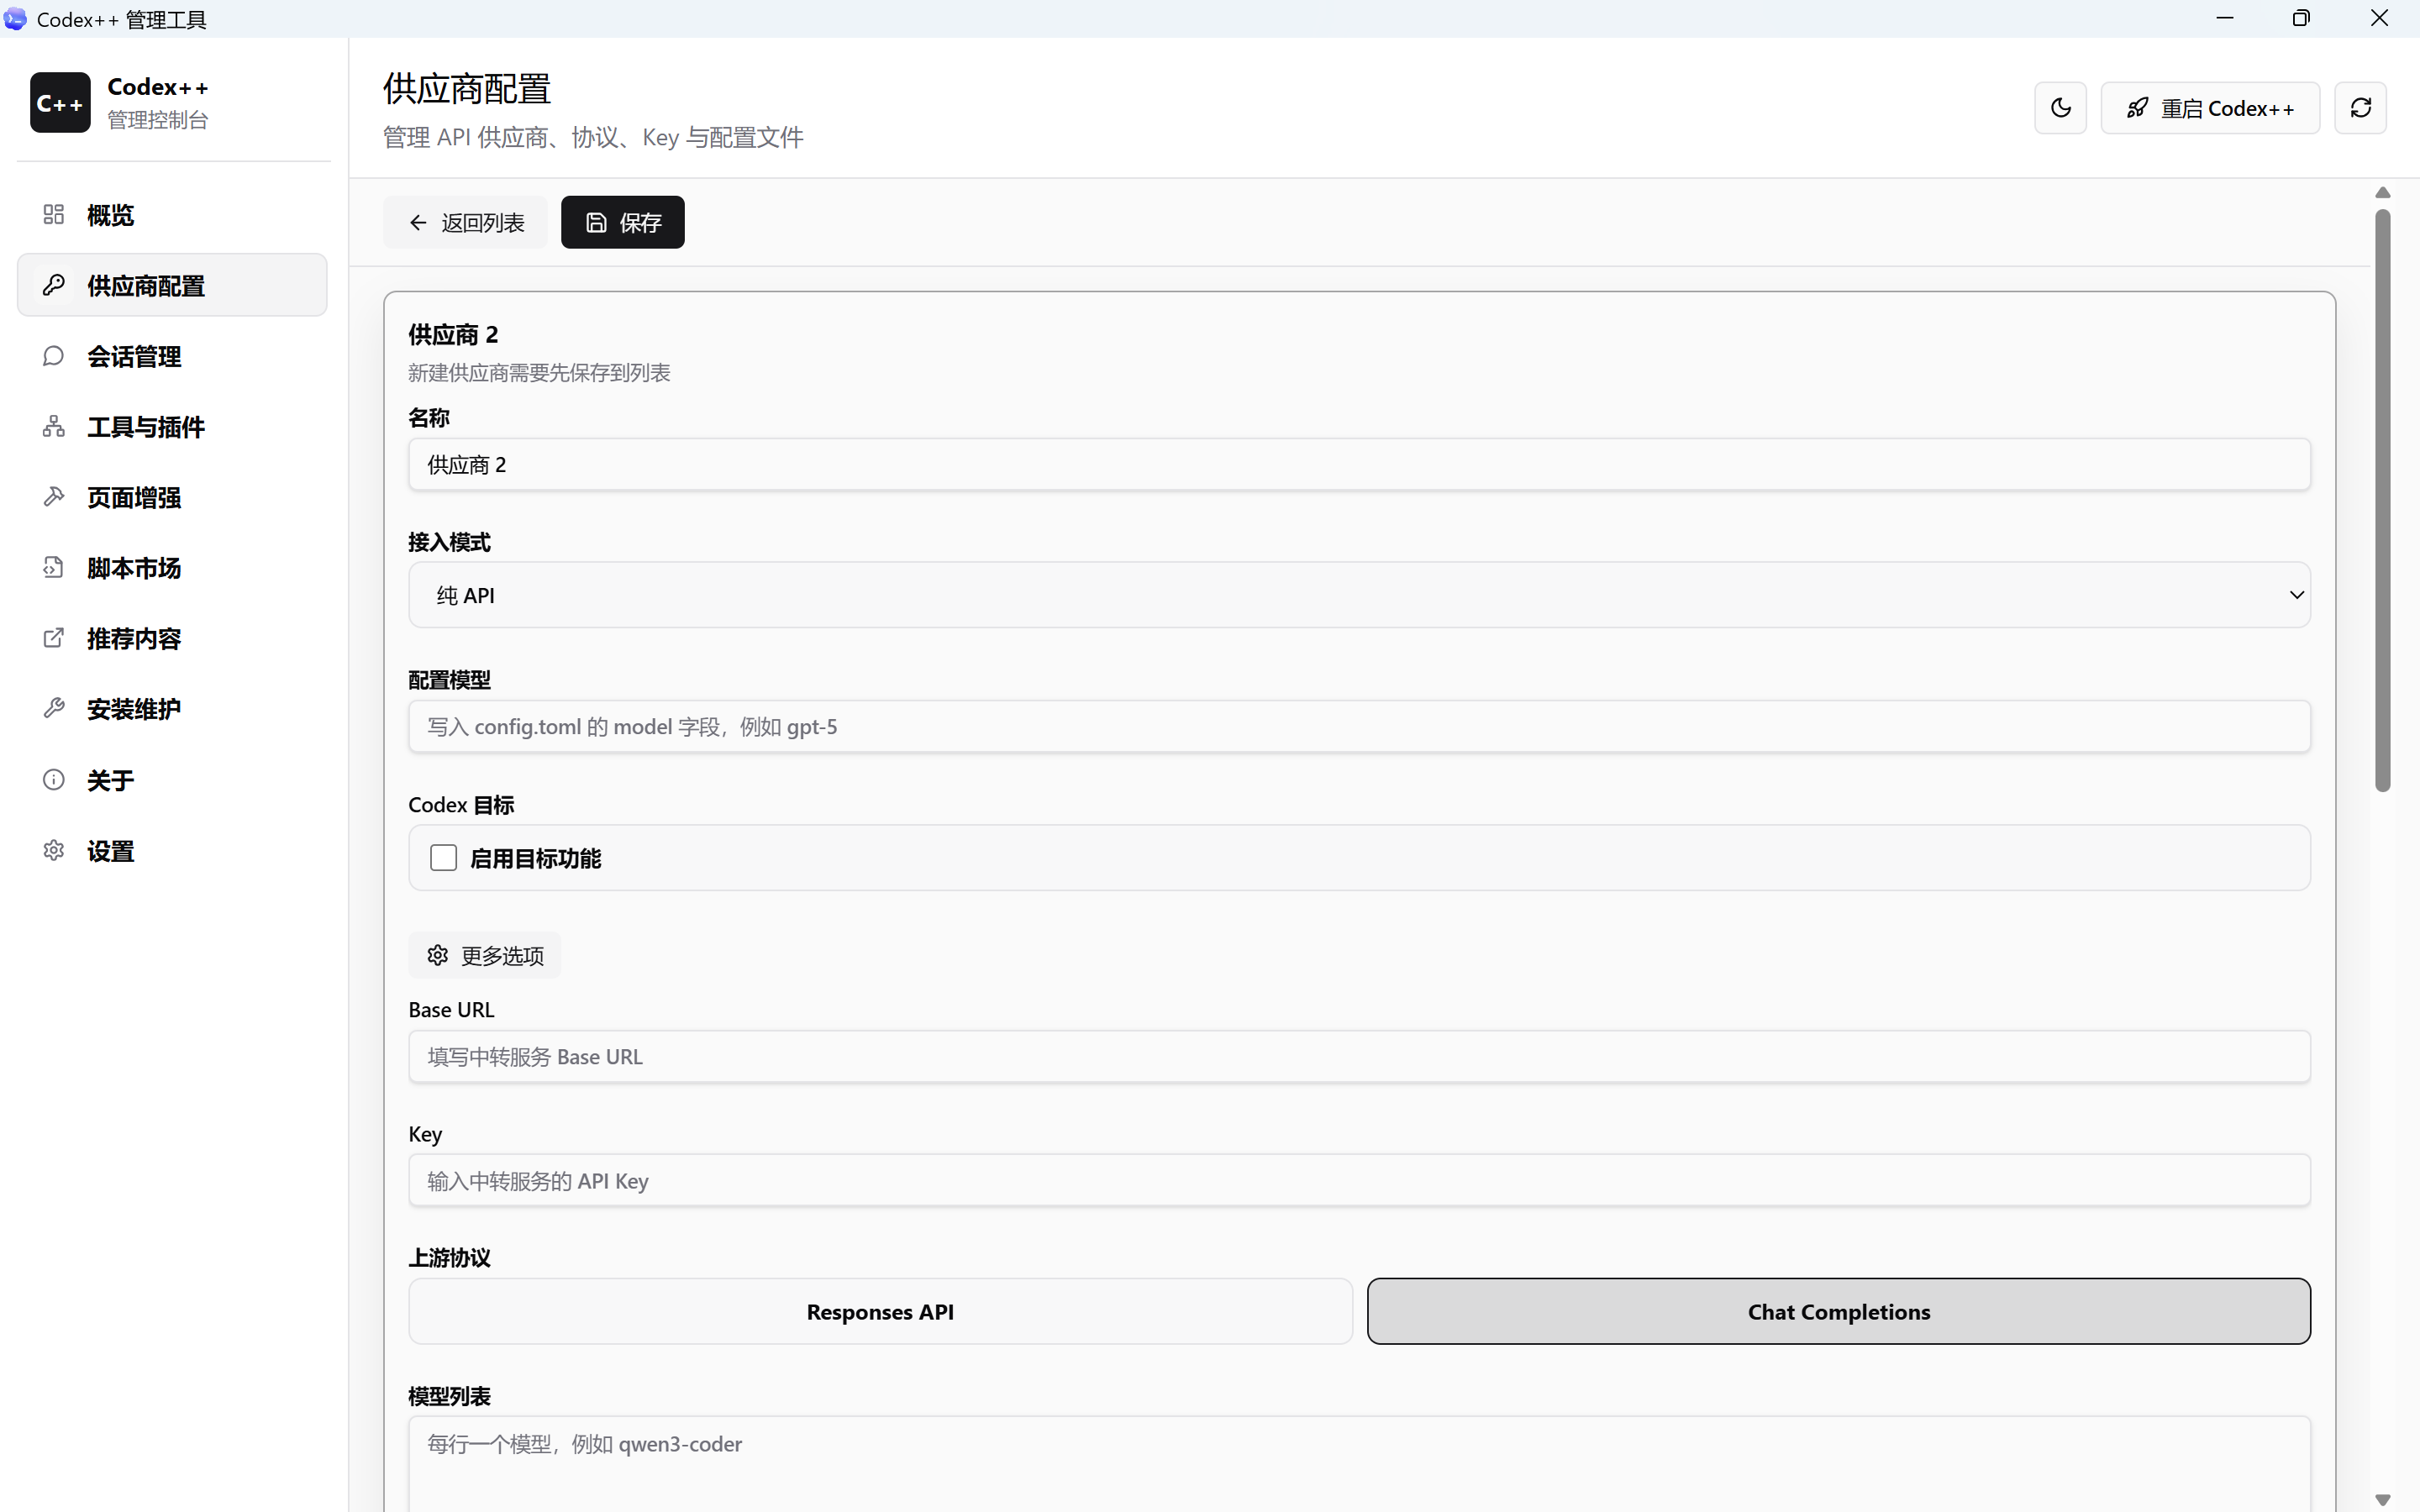Click the 脚本市场 script file icon
The image size is (2420, 1512).
(54, 568)
